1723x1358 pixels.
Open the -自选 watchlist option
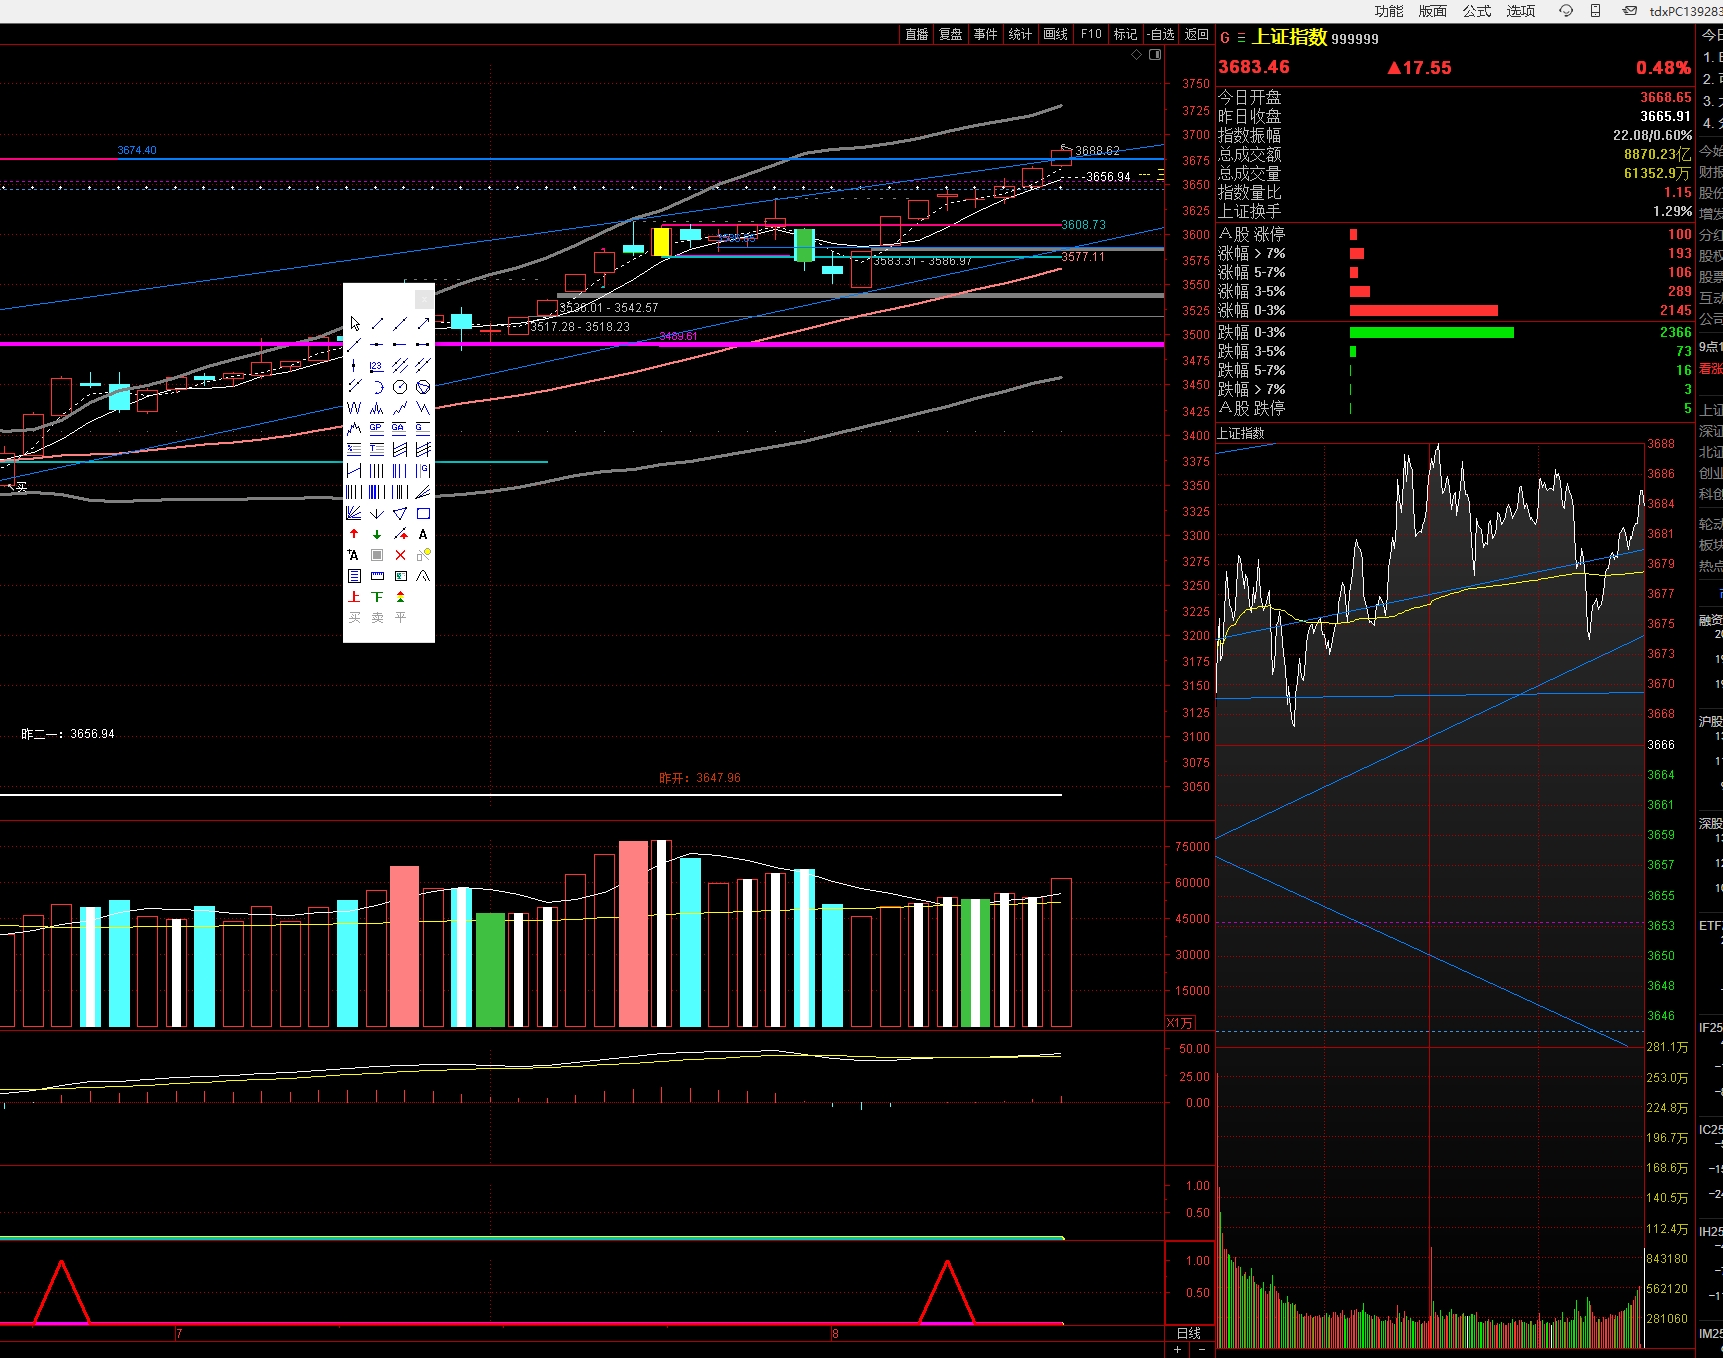1161,34
